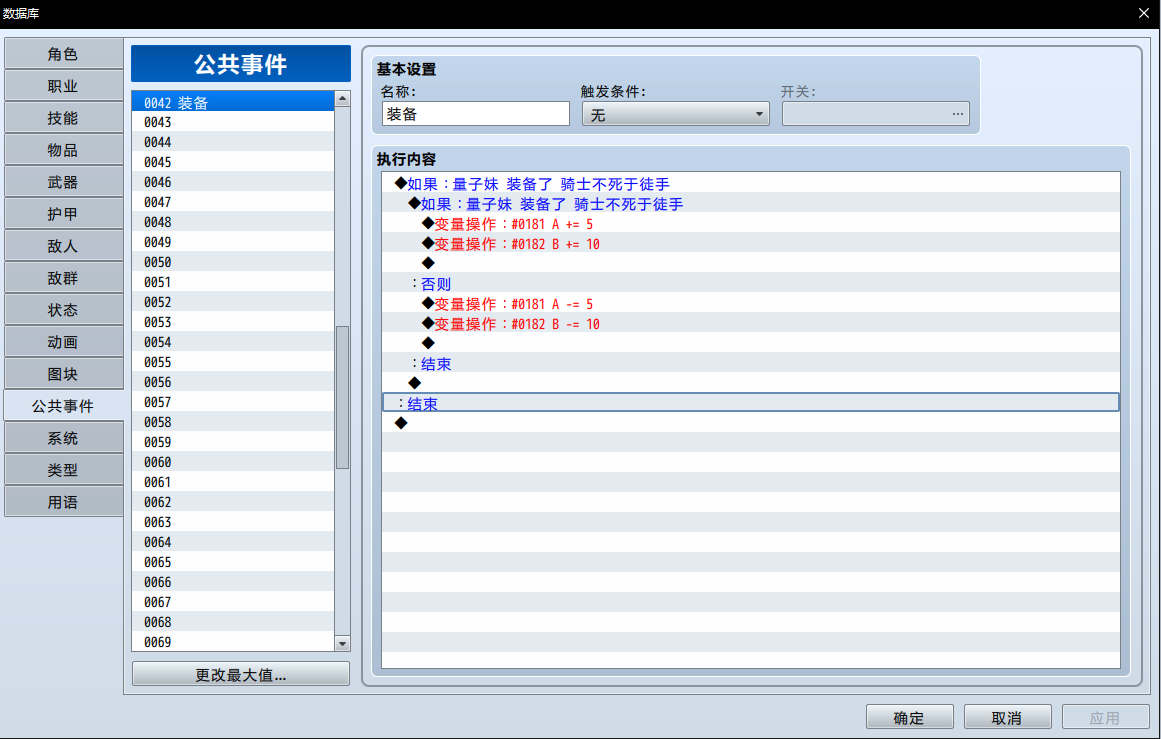Select the first 如果:量子妹 装备了 command line
The height and width of the screenshot is (739, 1161).
point(751,184)
